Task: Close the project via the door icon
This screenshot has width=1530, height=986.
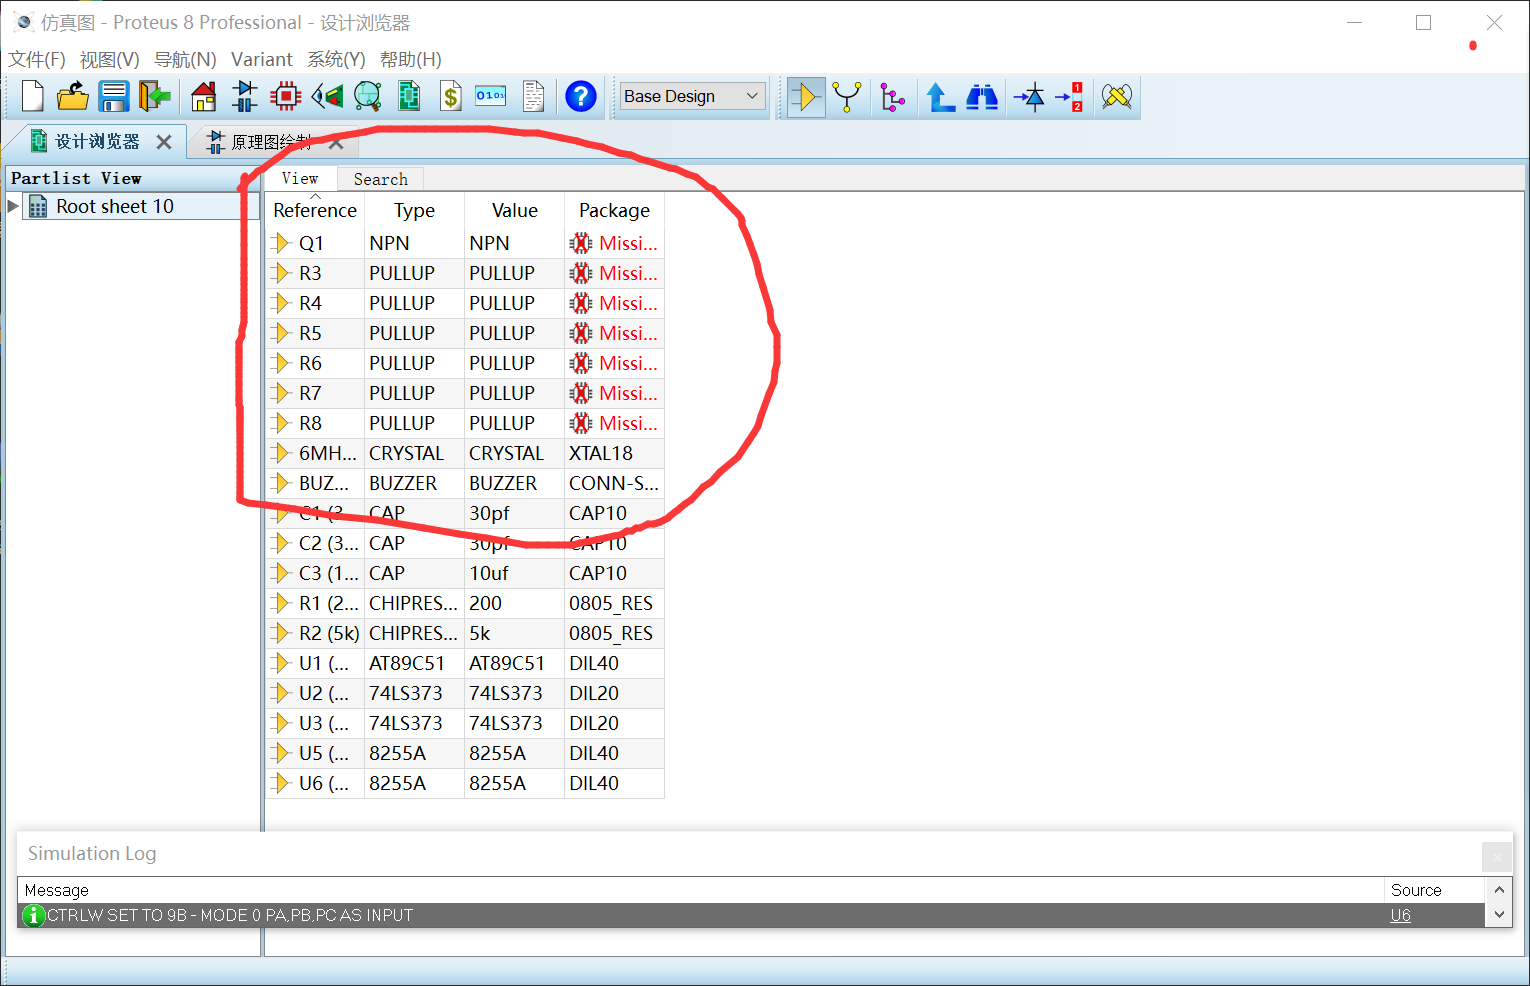Action: (x=155, y=96)
